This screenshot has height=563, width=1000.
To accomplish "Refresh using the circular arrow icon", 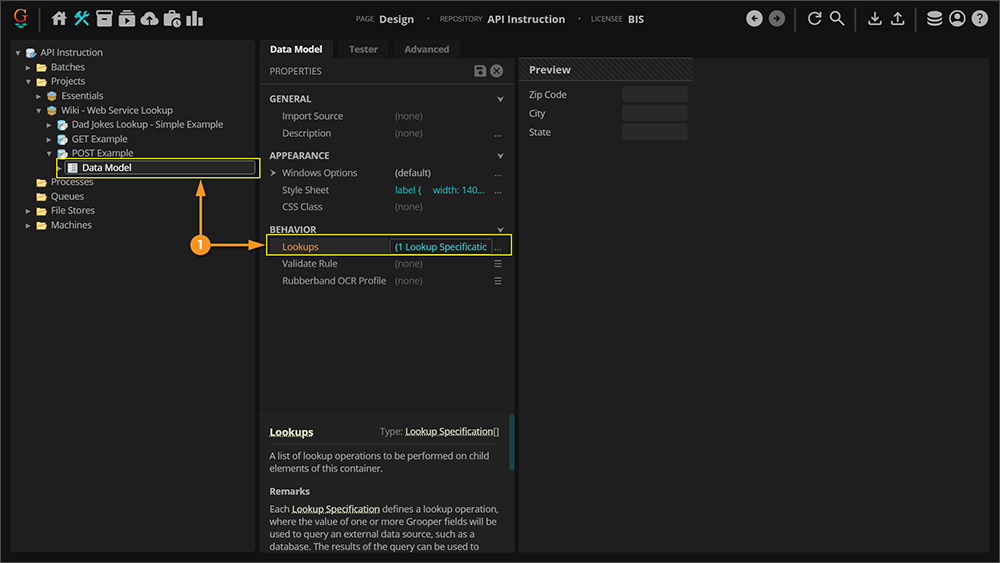I will (x=814, y=19).
